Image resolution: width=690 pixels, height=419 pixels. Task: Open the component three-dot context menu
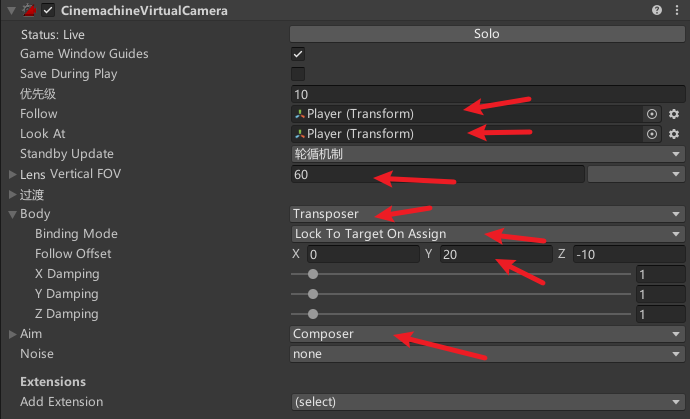(677, 10)
